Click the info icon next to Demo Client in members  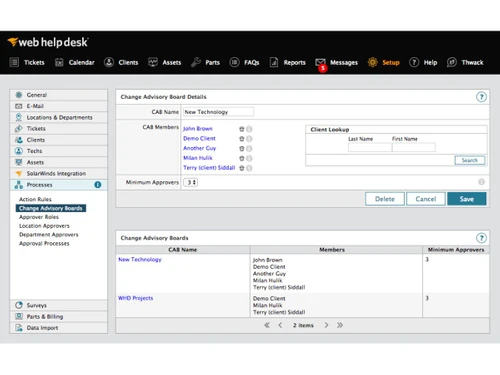click(x=249, y=139)
